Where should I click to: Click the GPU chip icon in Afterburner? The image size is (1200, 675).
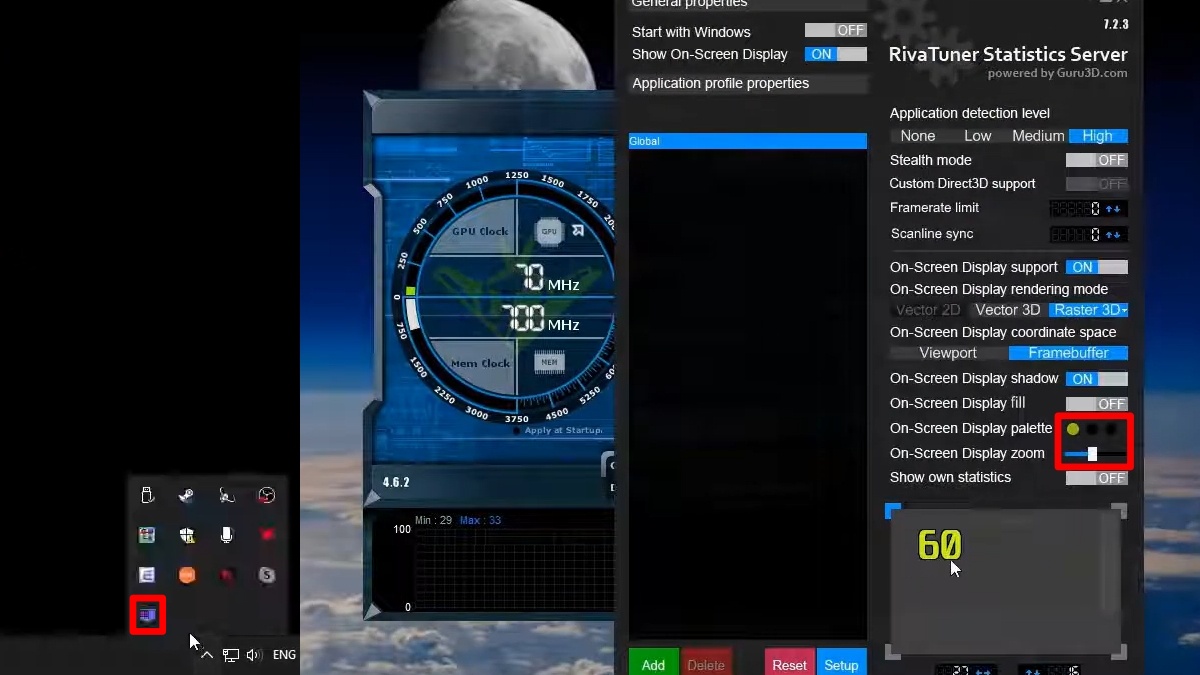549,231
